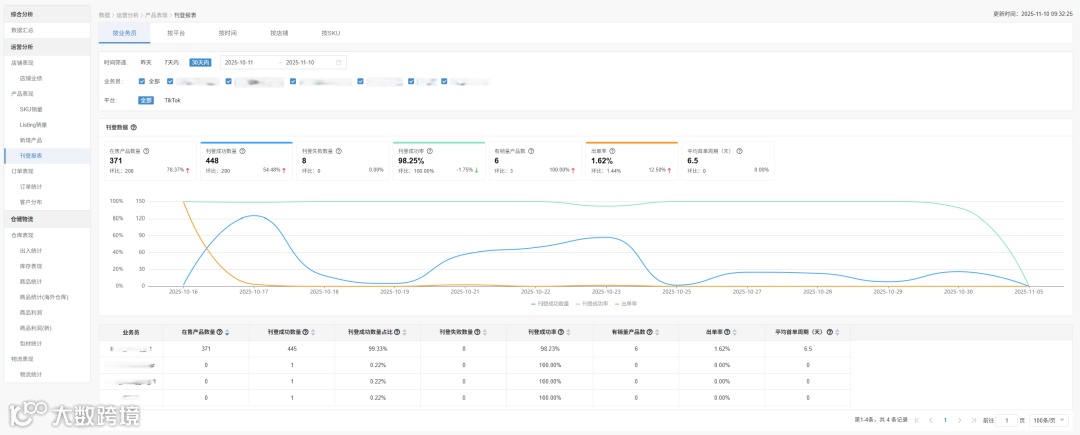1080x435 pixels.
Task: Switch to 按店铺 tab
Action: click(x=279, y=33)
